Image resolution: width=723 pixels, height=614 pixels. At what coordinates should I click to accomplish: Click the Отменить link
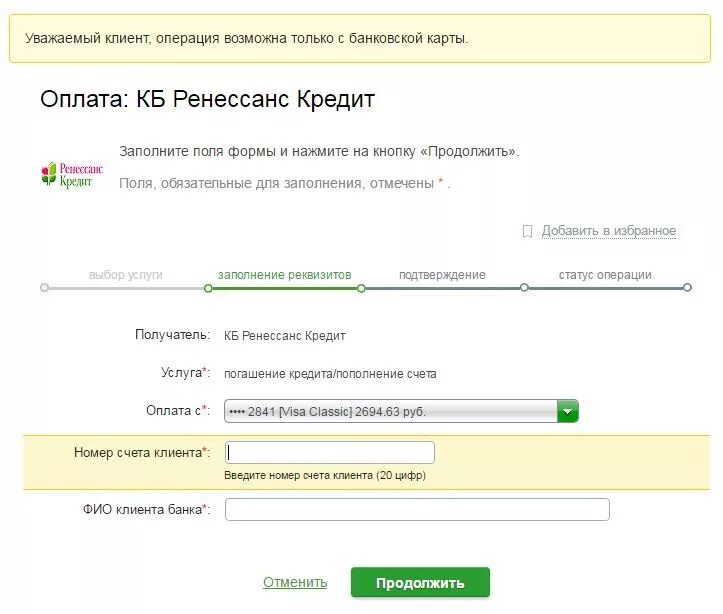click(x=295, y=582)
